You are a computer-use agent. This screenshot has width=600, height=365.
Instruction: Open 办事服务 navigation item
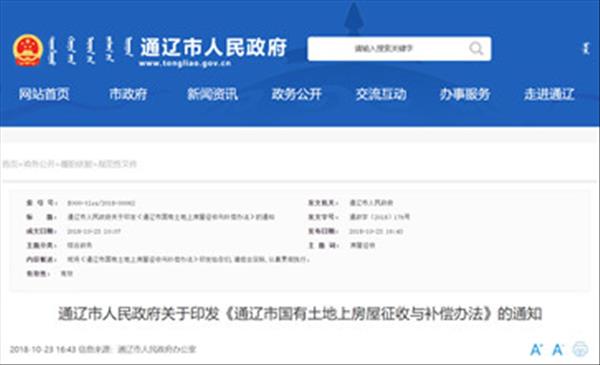click(x=465, y=94)
